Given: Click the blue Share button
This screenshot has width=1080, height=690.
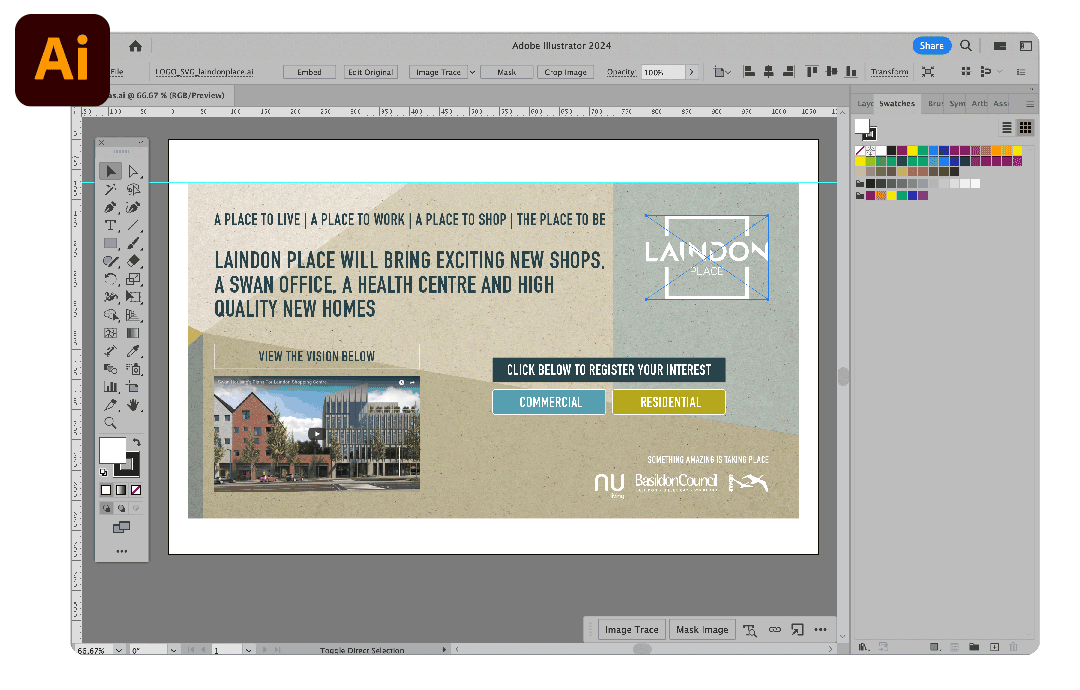Looking at the screenshot, I should [931, 46].
